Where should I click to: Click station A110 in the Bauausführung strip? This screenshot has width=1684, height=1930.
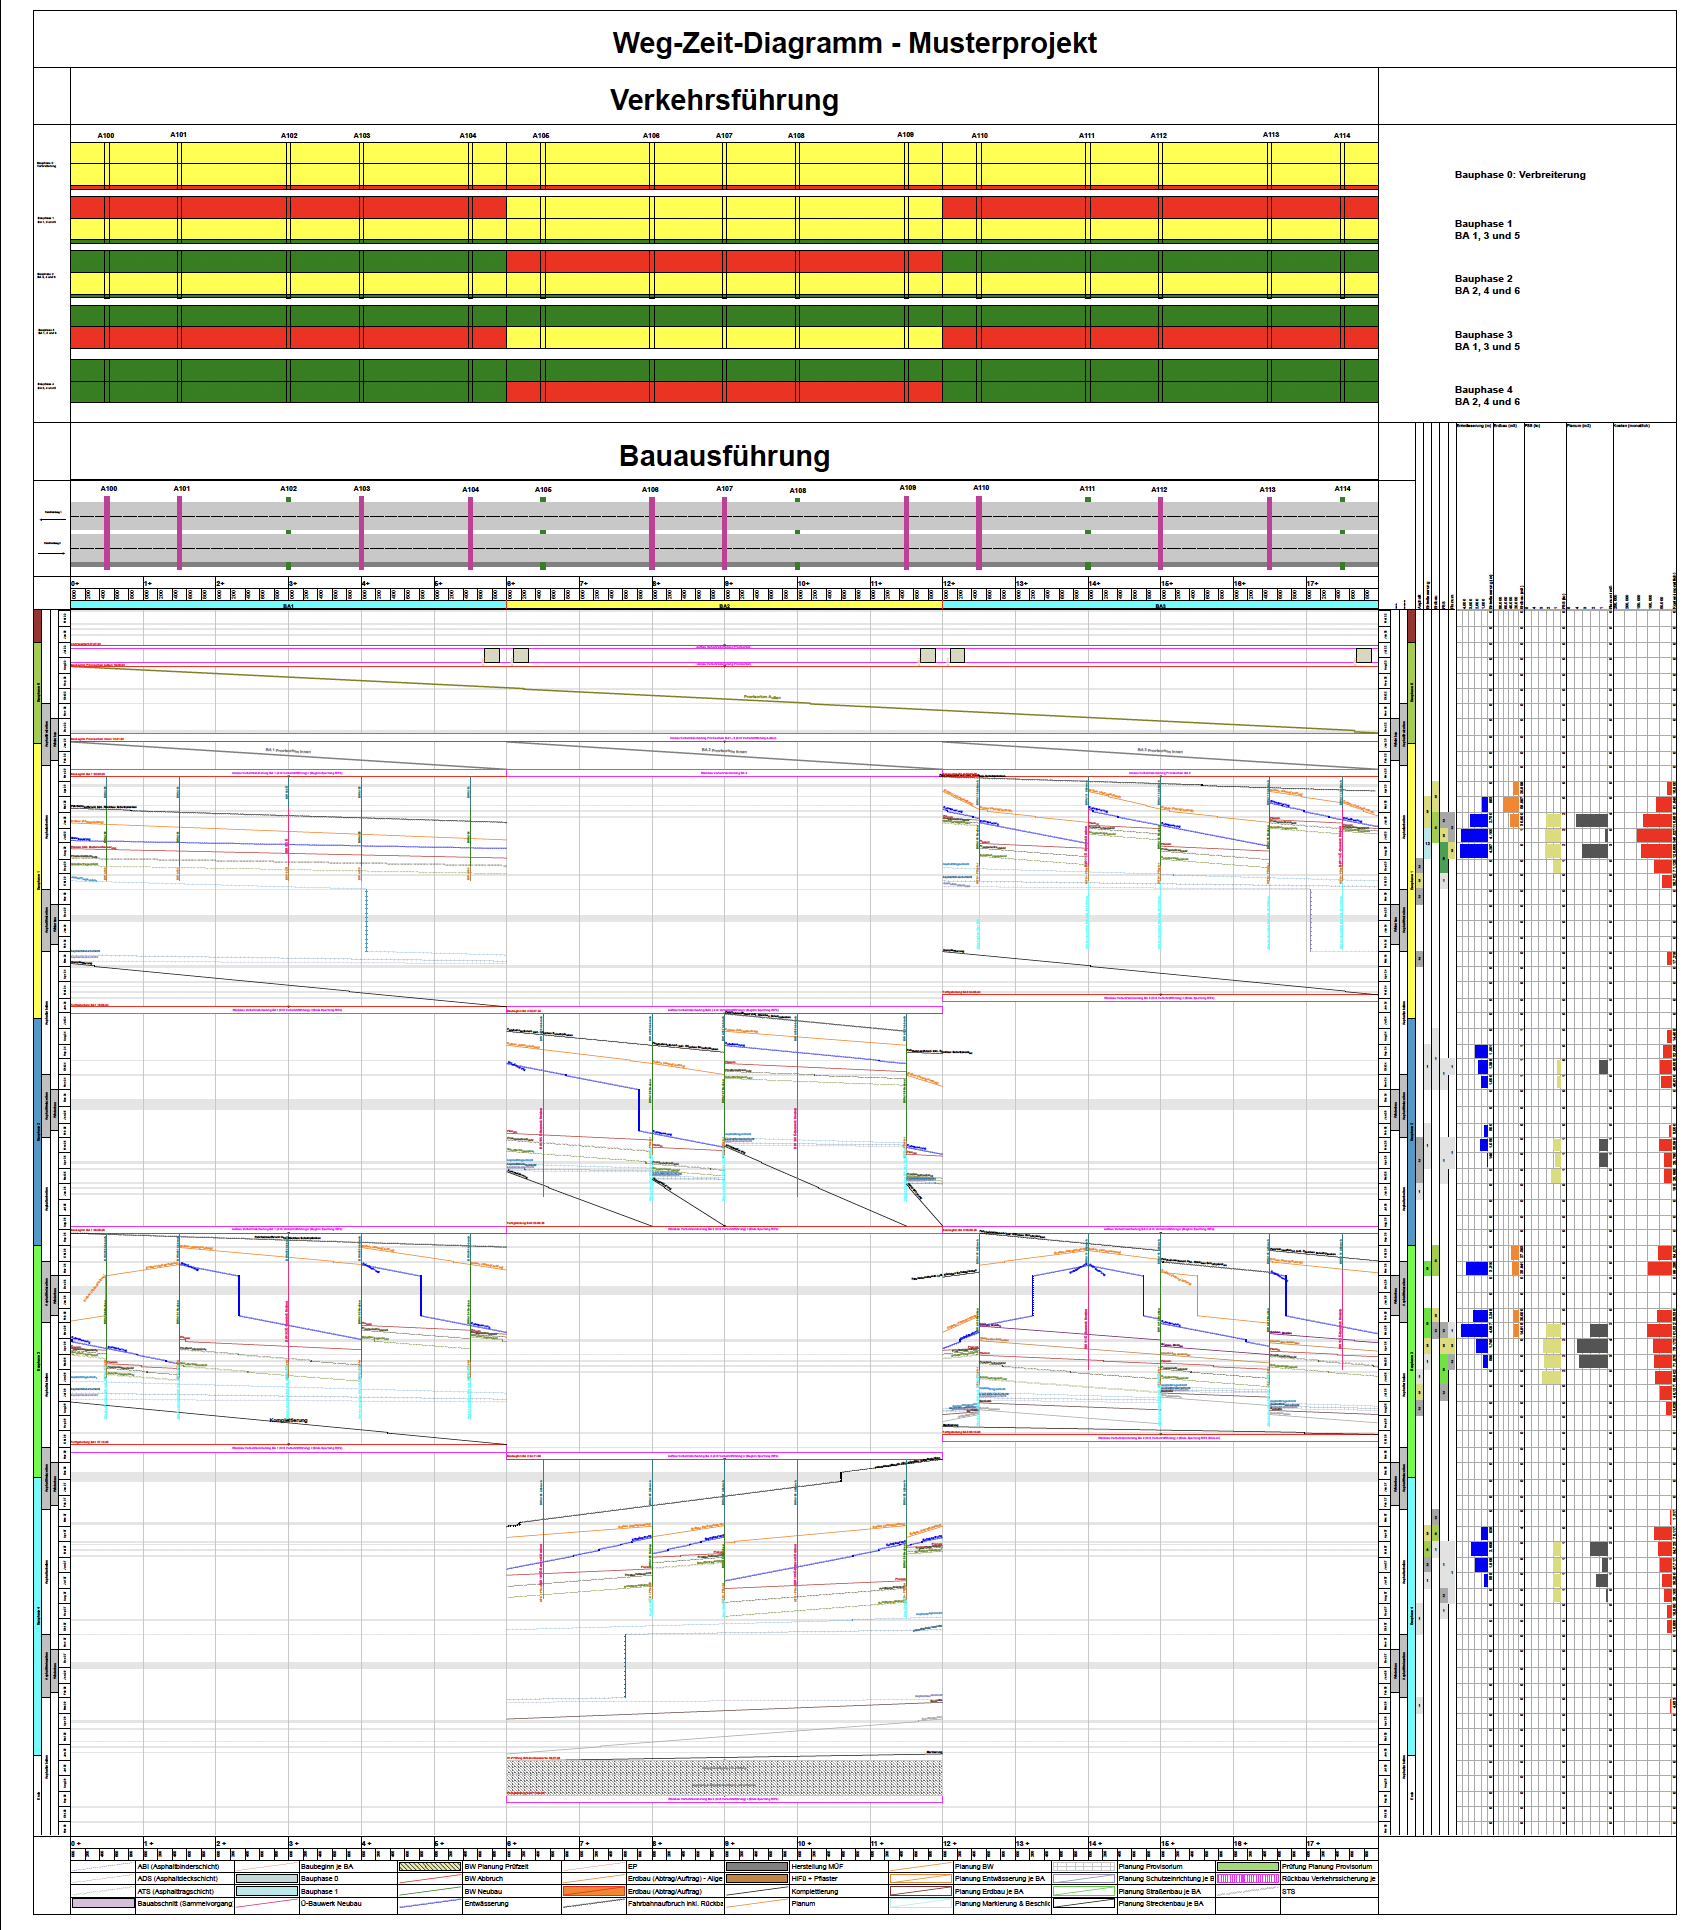tap(980, 488)
